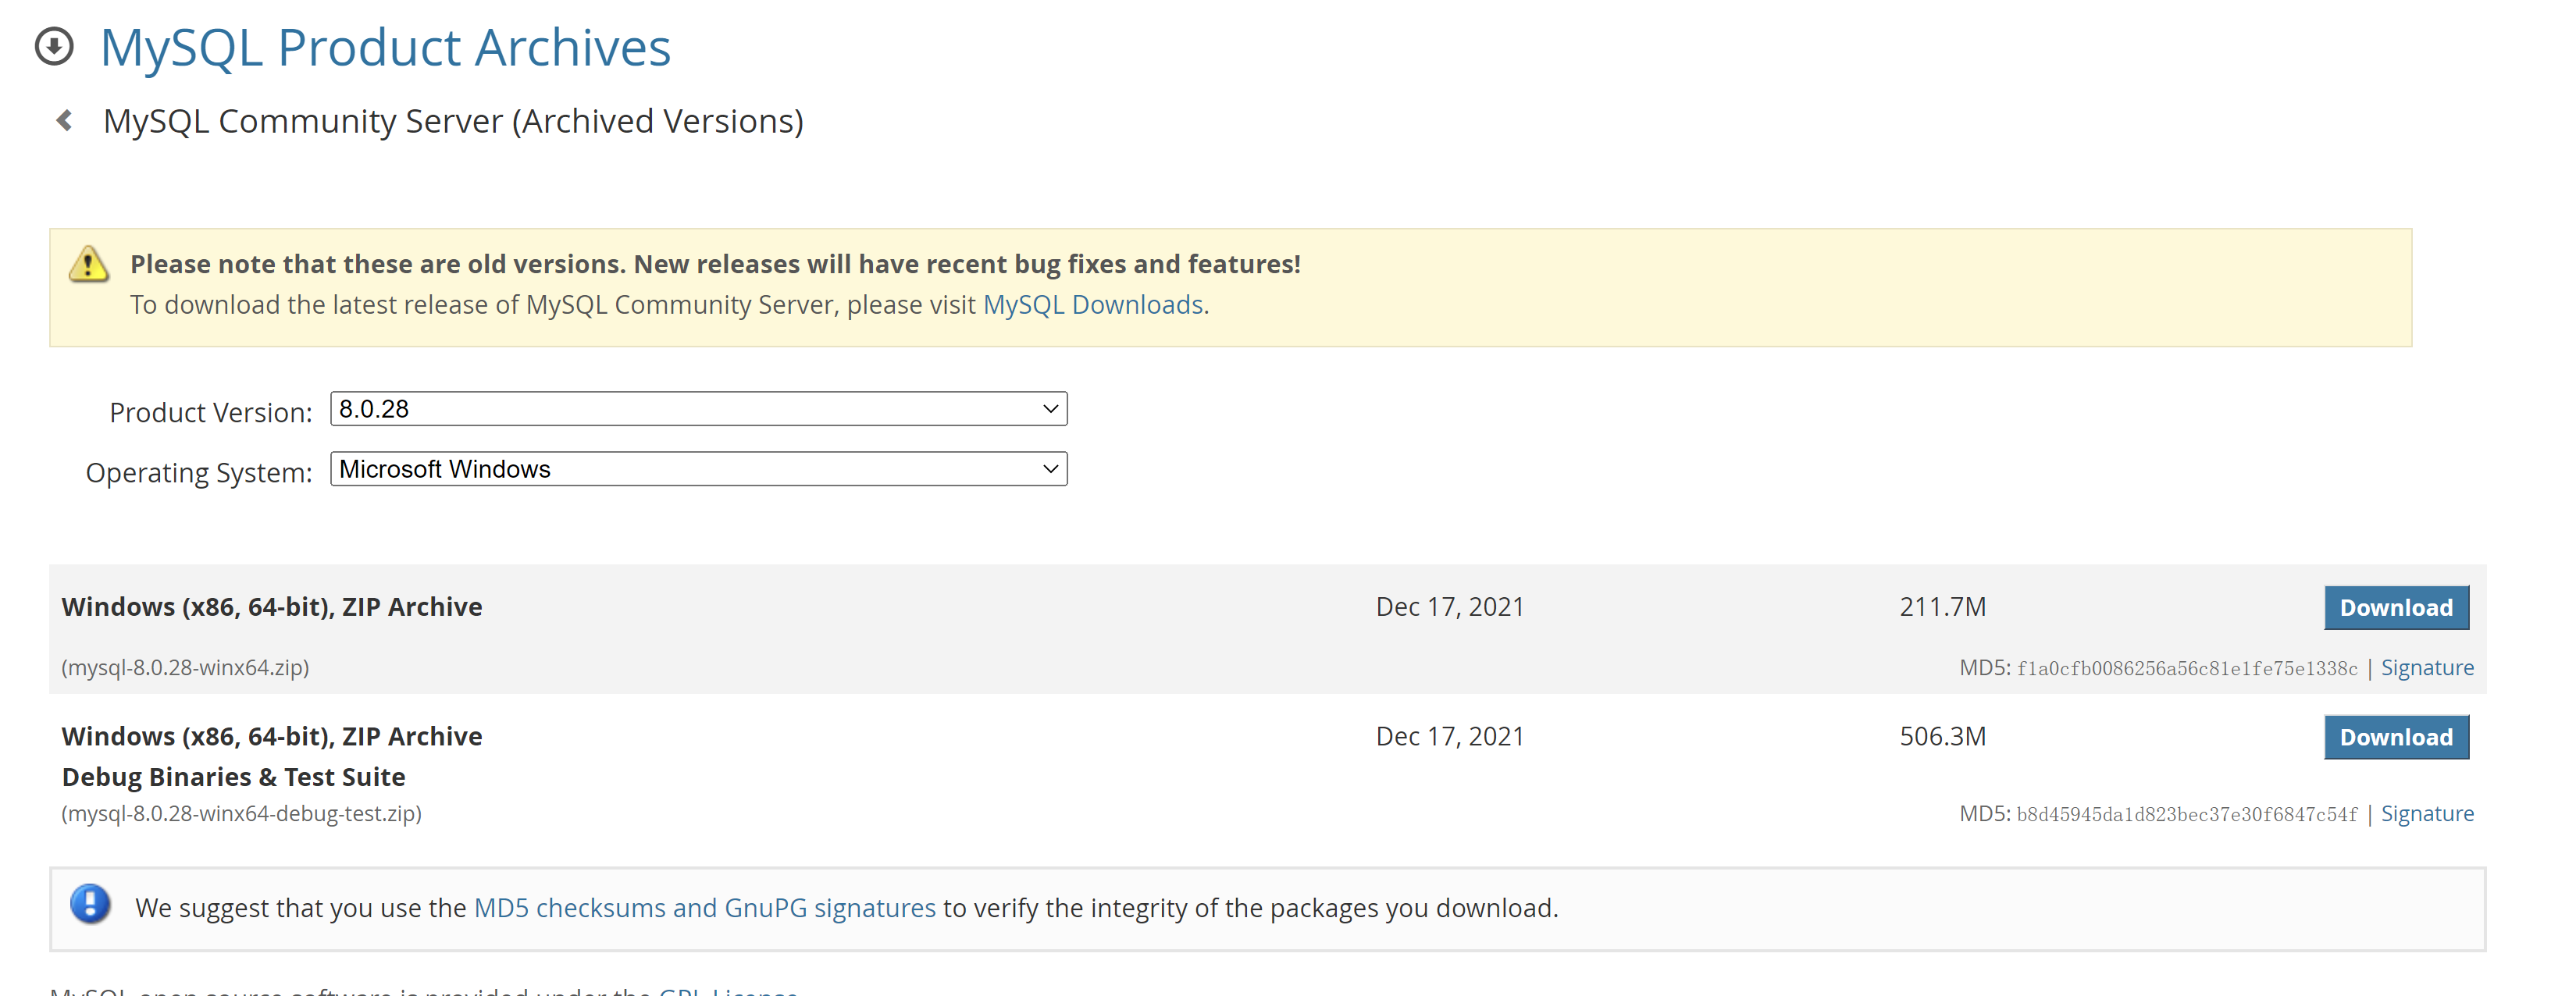Click the MD5 hash starting with b8d45945
2576x996 pixels.
click(2186, 815)
